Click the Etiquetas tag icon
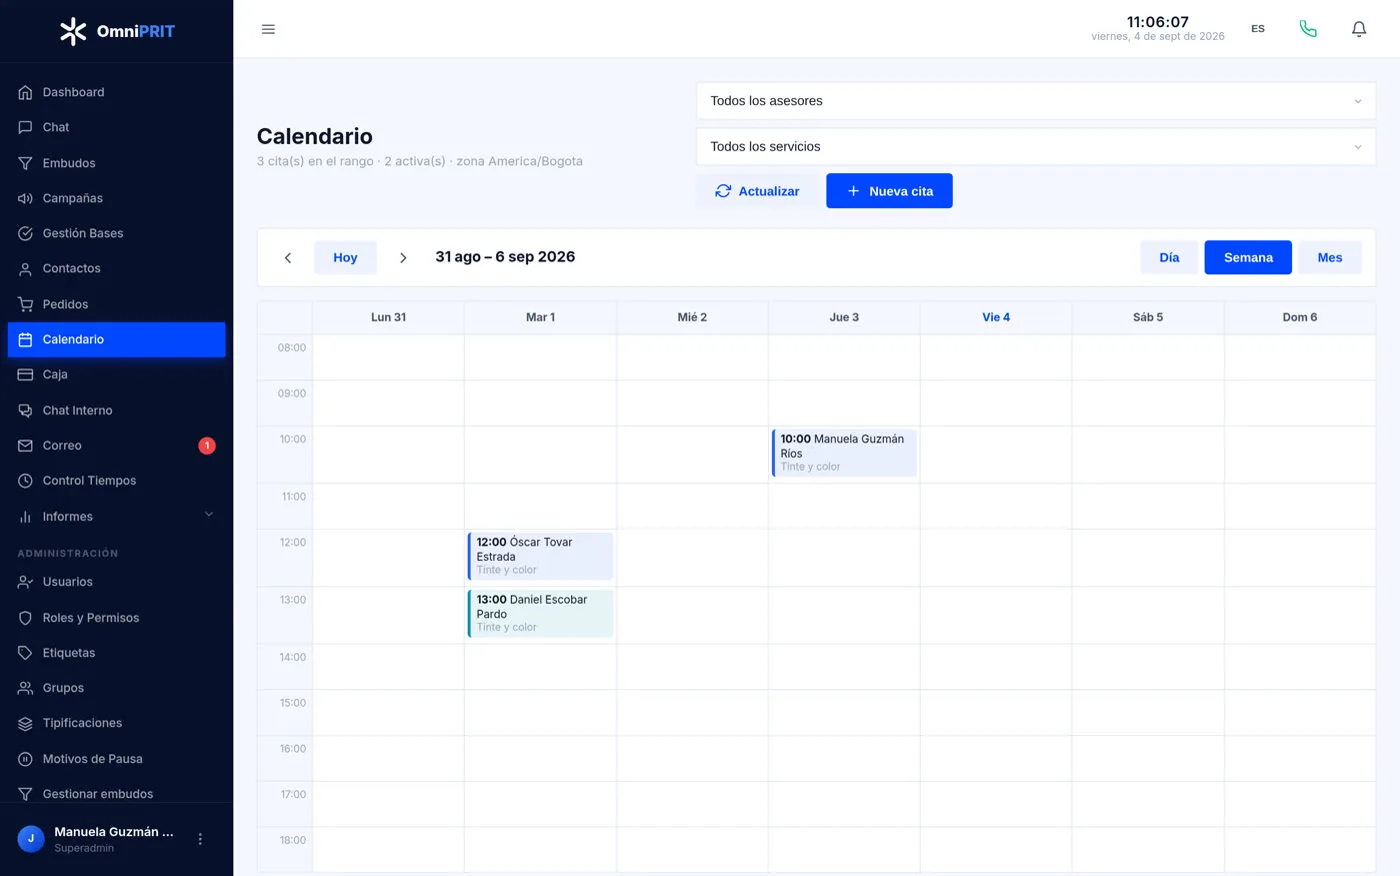1400x876 pixels. [x=26, y=653]
